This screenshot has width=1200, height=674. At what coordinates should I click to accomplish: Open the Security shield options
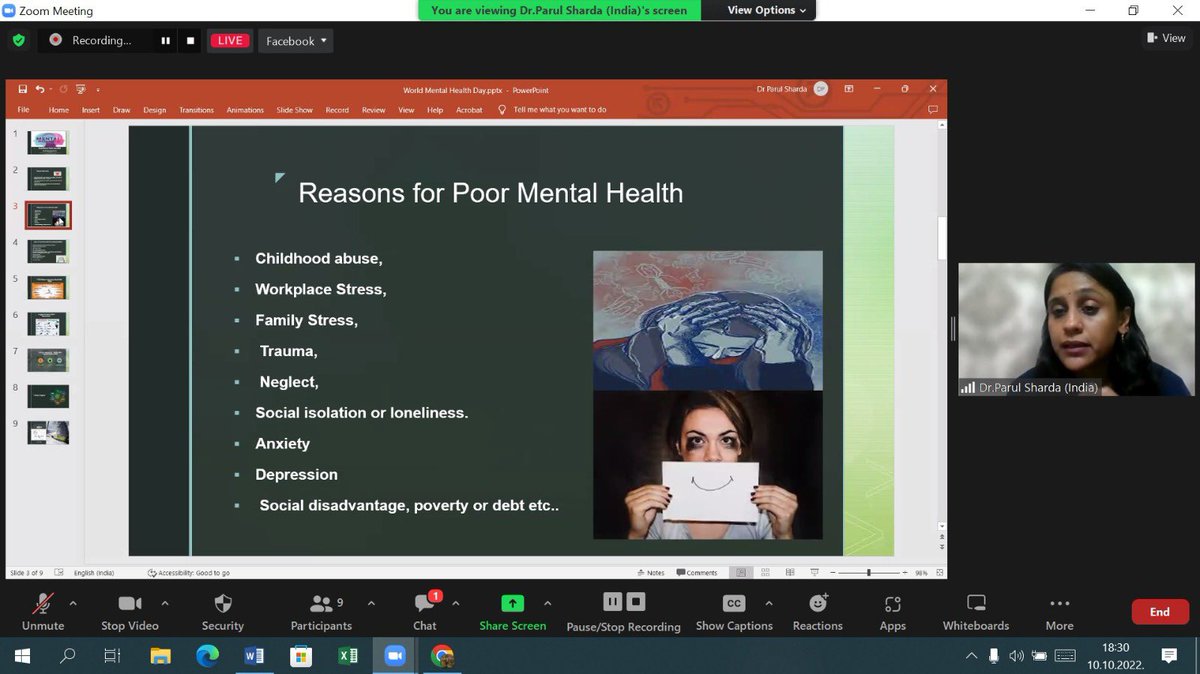(223, 603)
